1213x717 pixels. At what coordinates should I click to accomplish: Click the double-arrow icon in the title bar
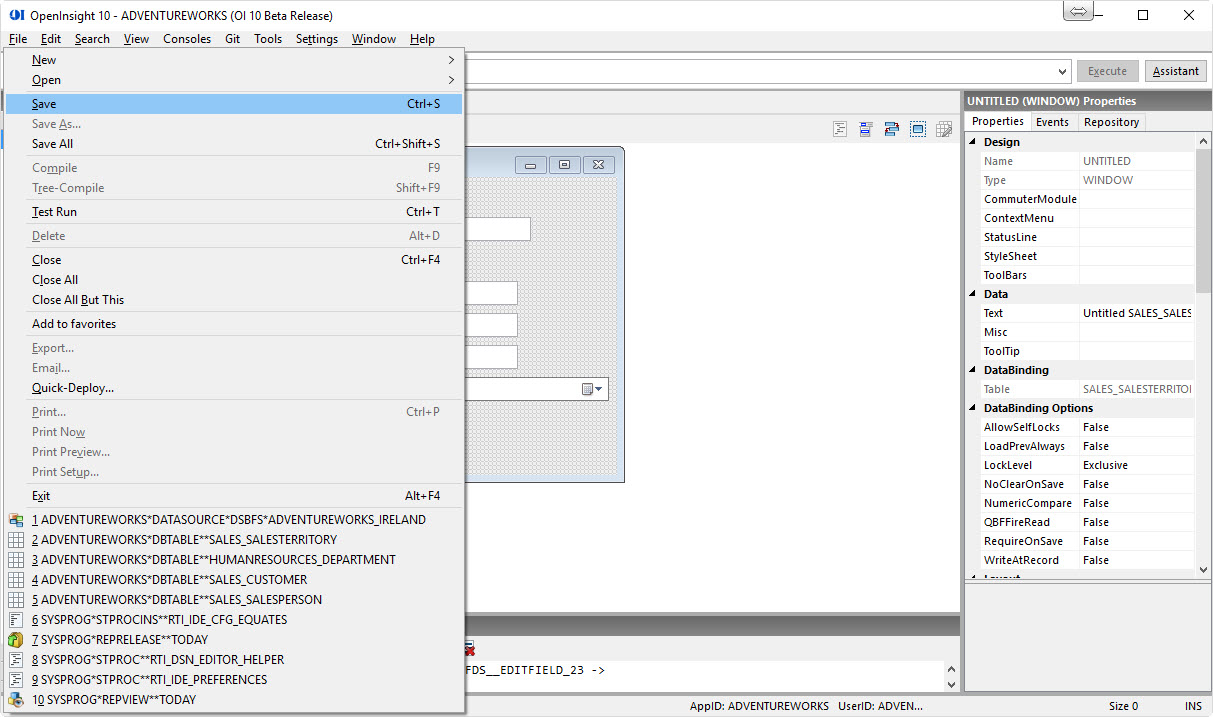(1078, 12)
